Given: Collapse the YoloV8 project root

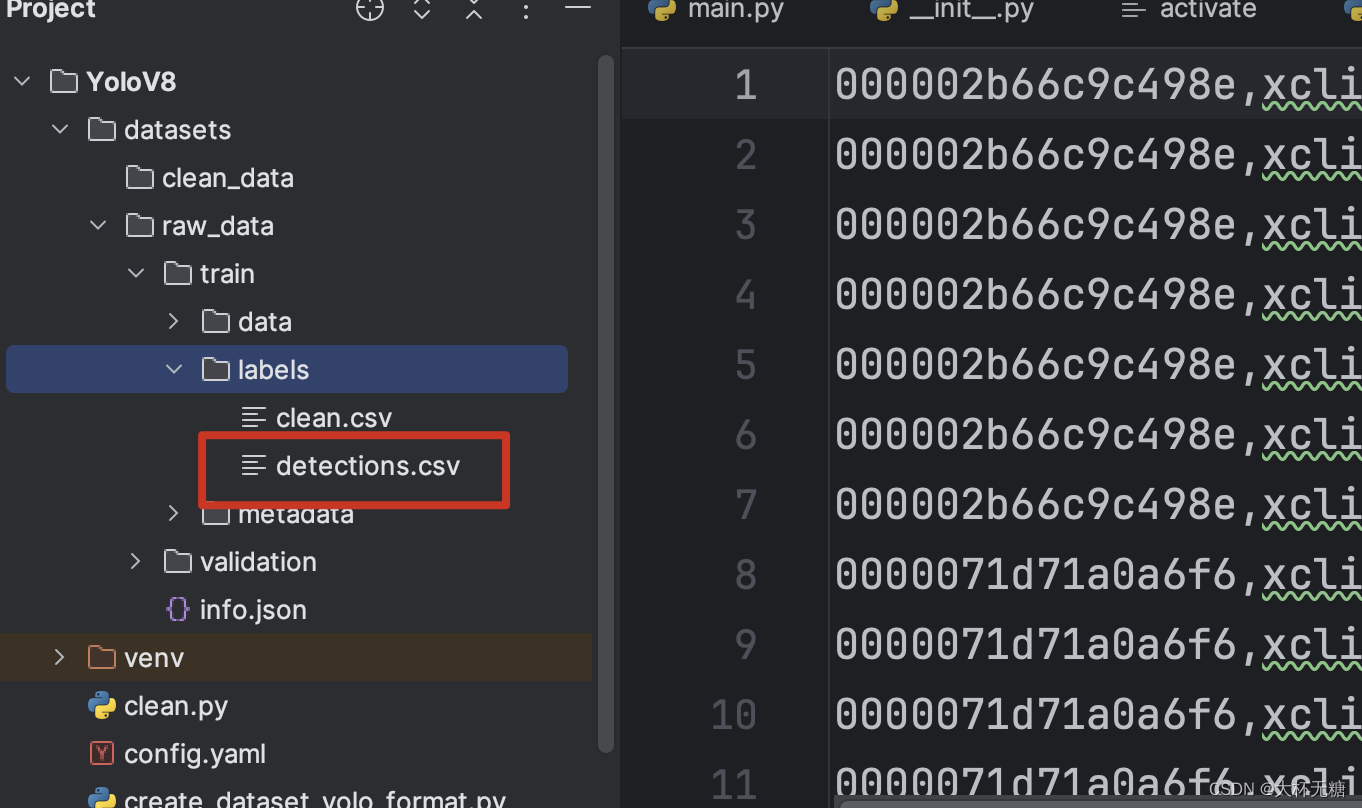Looking at the screenshot, I should pos(22,82).
